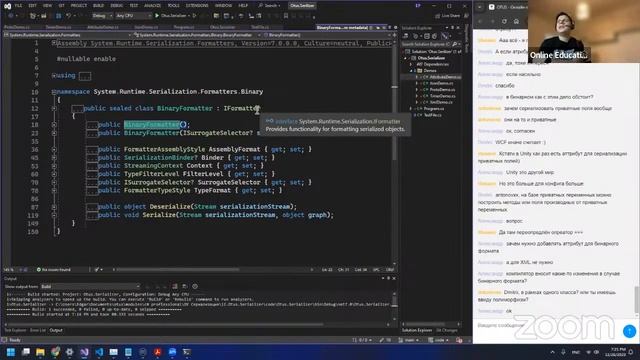
Task: Open the EXTENSIONS menu
Action: pos(197,6)
